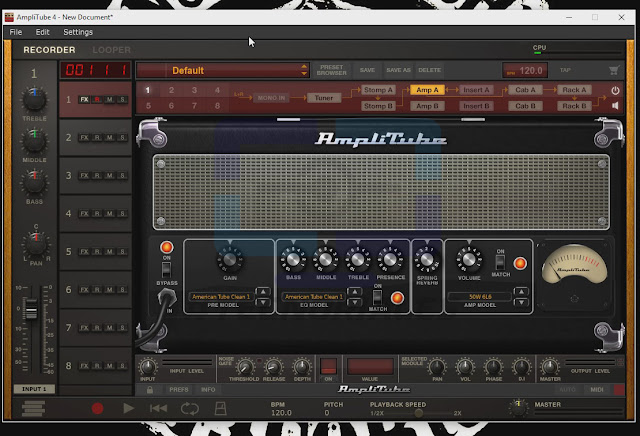Click the 120.0 BPM field at top

coord(525,71)
